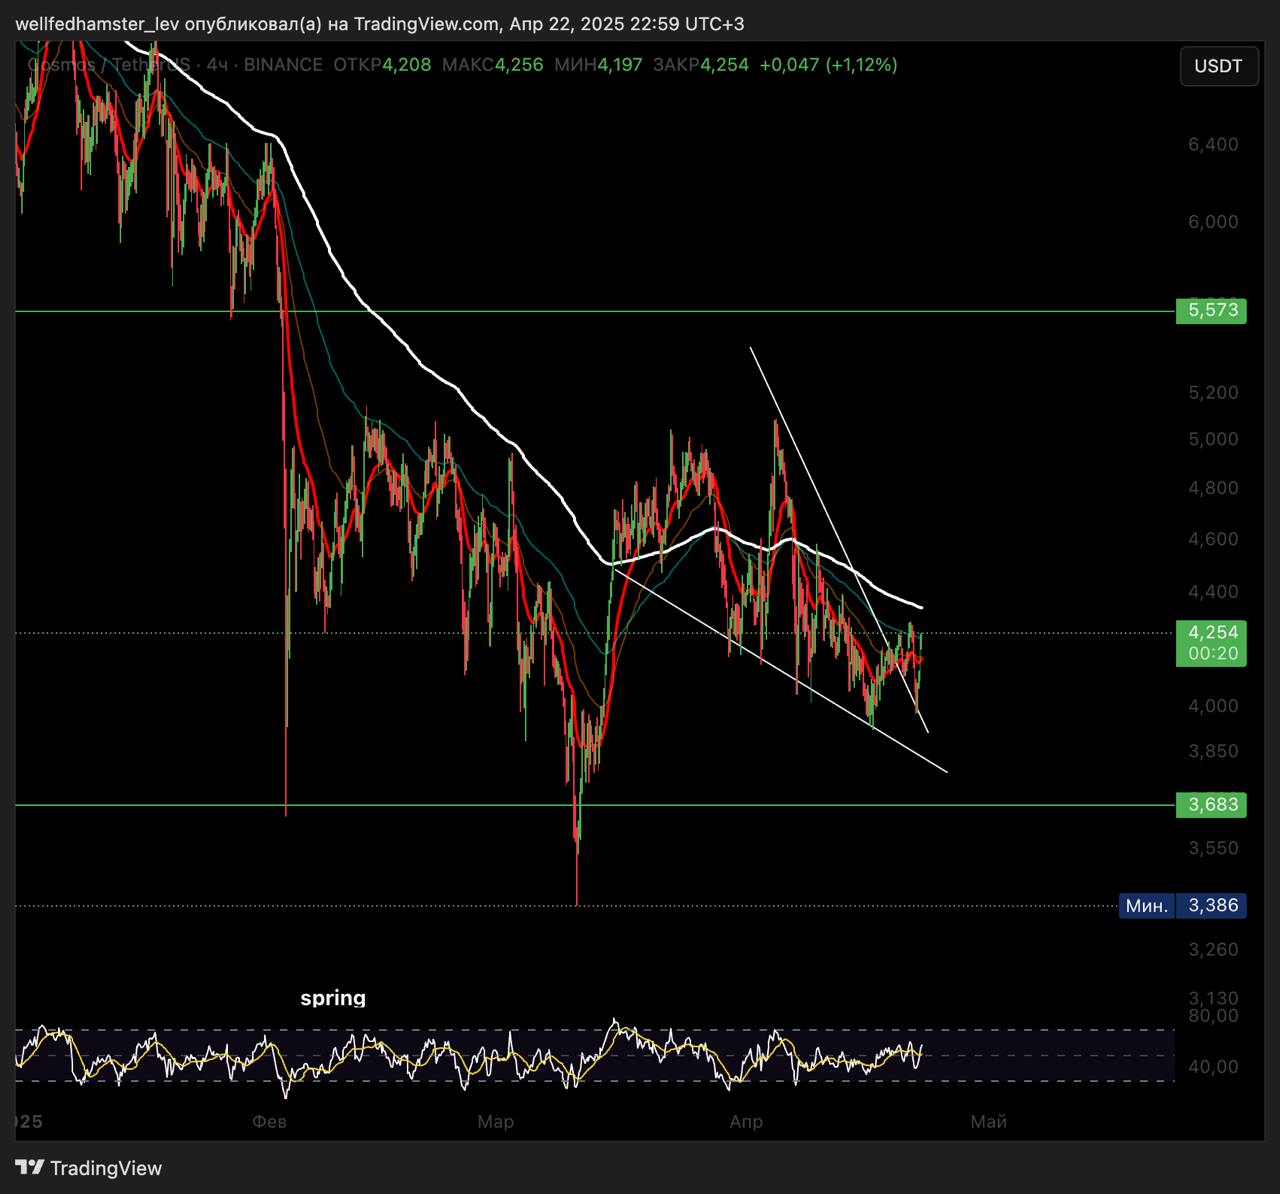Click the 3,260 price axis value

pos(1212,949)
